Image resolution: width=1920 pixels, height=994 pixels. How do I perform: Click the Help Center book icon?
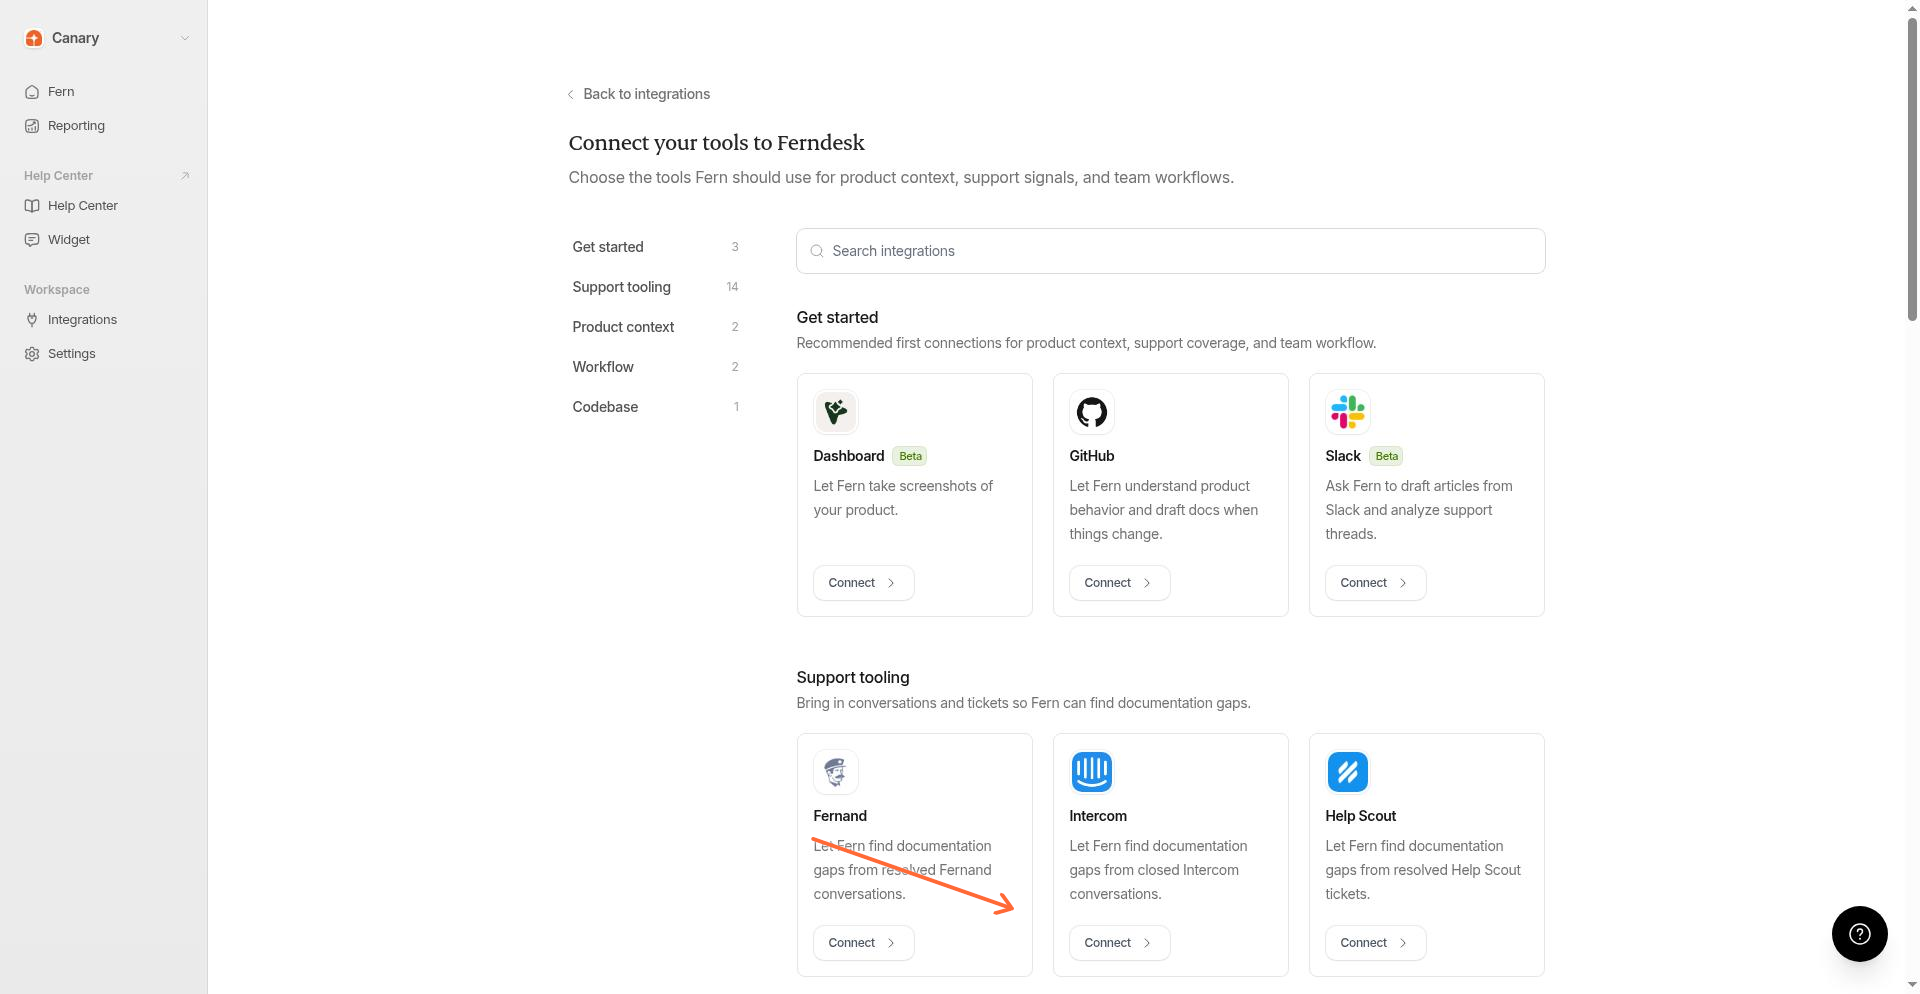pyautogui.click(x=32, y=206)
